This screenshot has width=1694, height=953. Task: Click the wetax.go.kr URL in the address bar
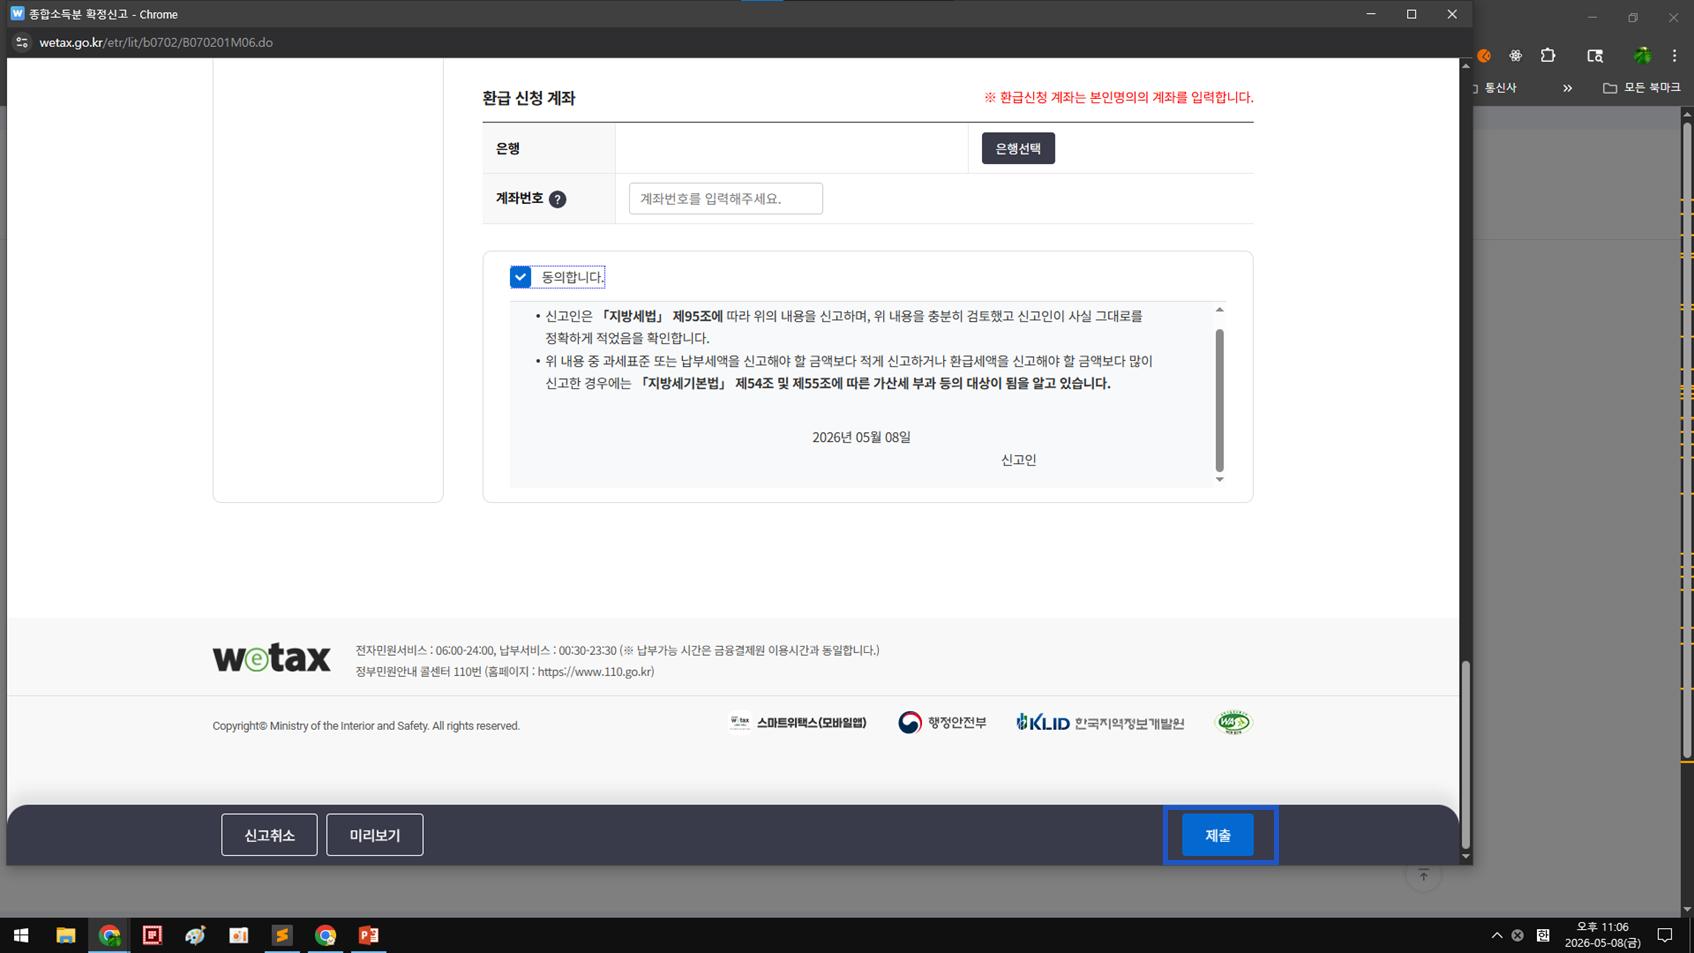pyautogui.click(x=156, y=43)
